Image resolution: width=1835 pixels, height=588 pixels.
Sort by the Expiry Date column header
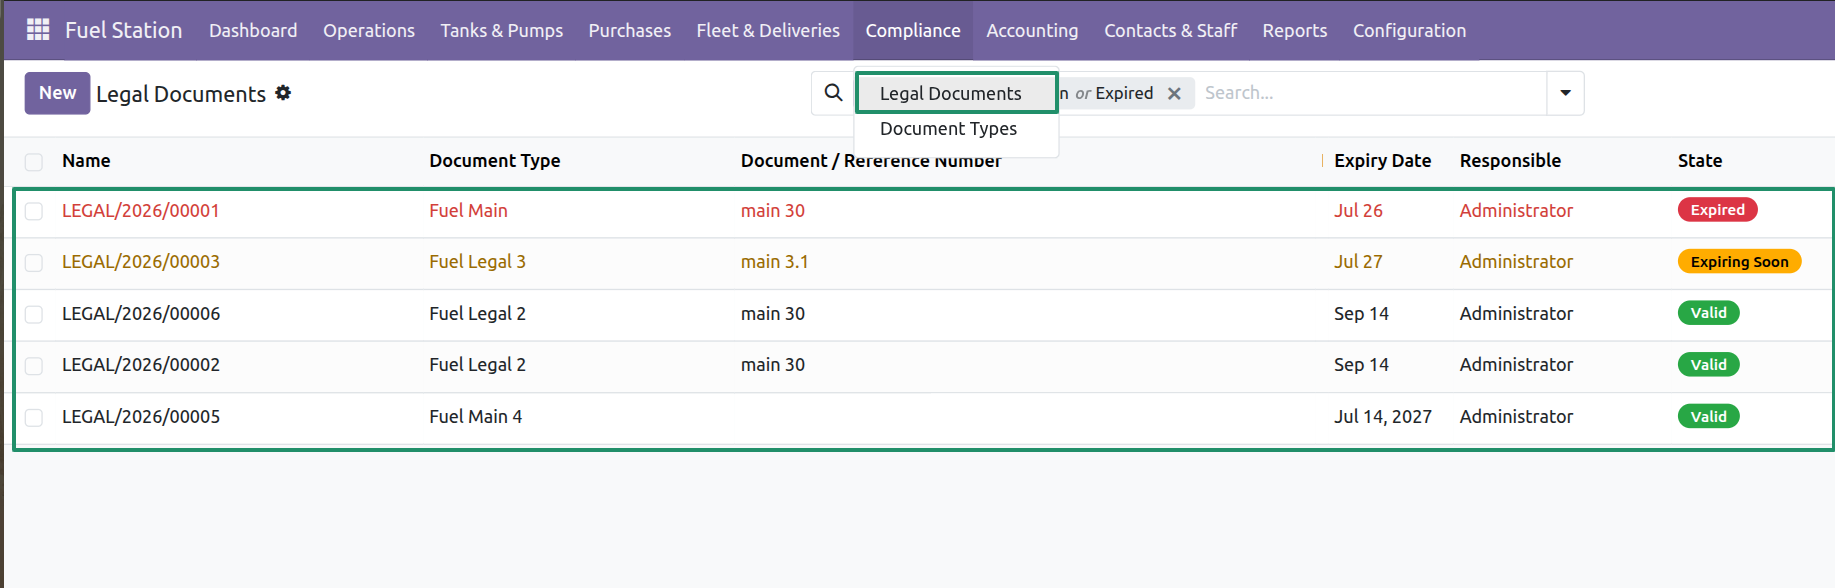point(1383,161)
